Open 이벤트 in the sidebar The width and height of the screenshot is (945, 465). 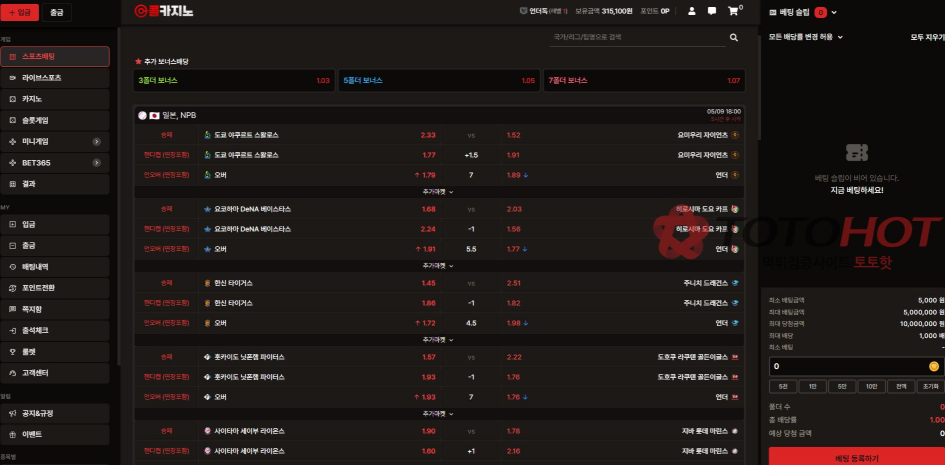click(x=55, y=434)
